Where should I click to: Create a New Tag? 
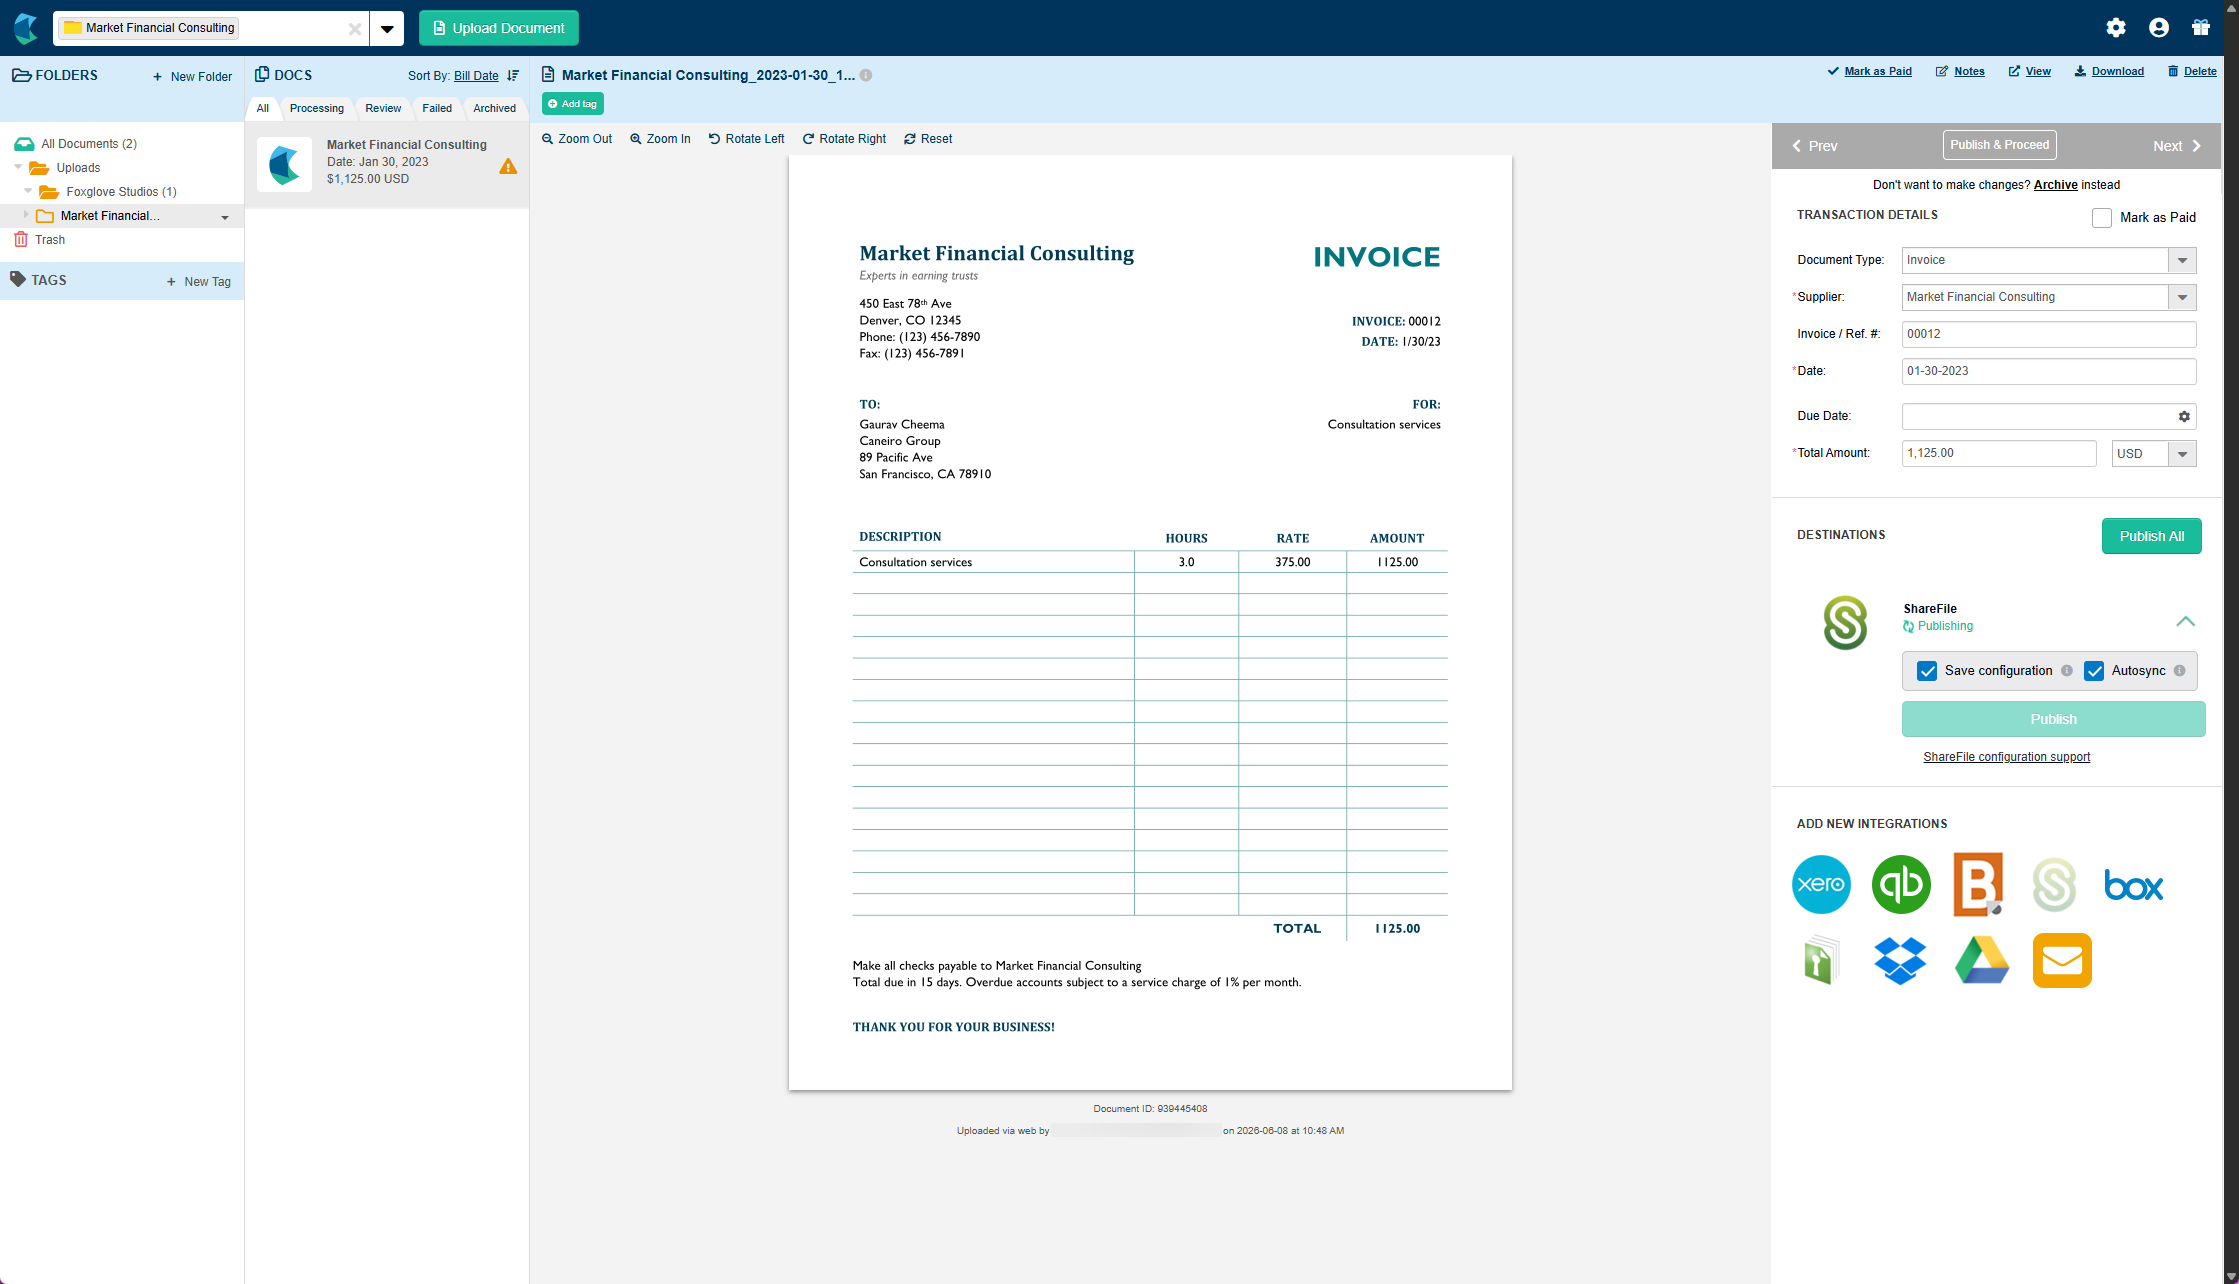(198, 282)
